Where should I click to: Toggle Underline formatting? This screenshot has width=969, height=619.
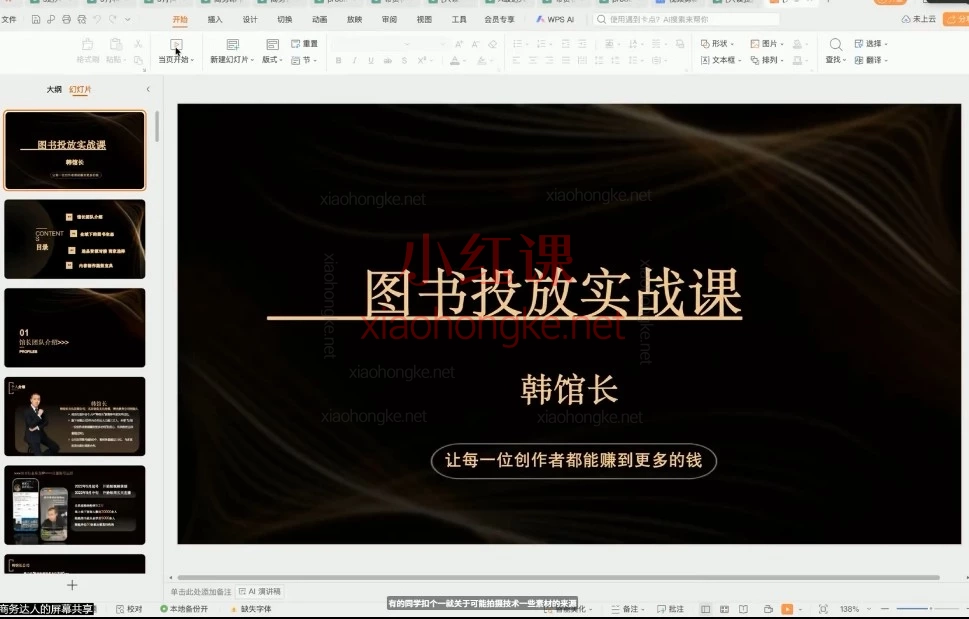click(371, 61)
